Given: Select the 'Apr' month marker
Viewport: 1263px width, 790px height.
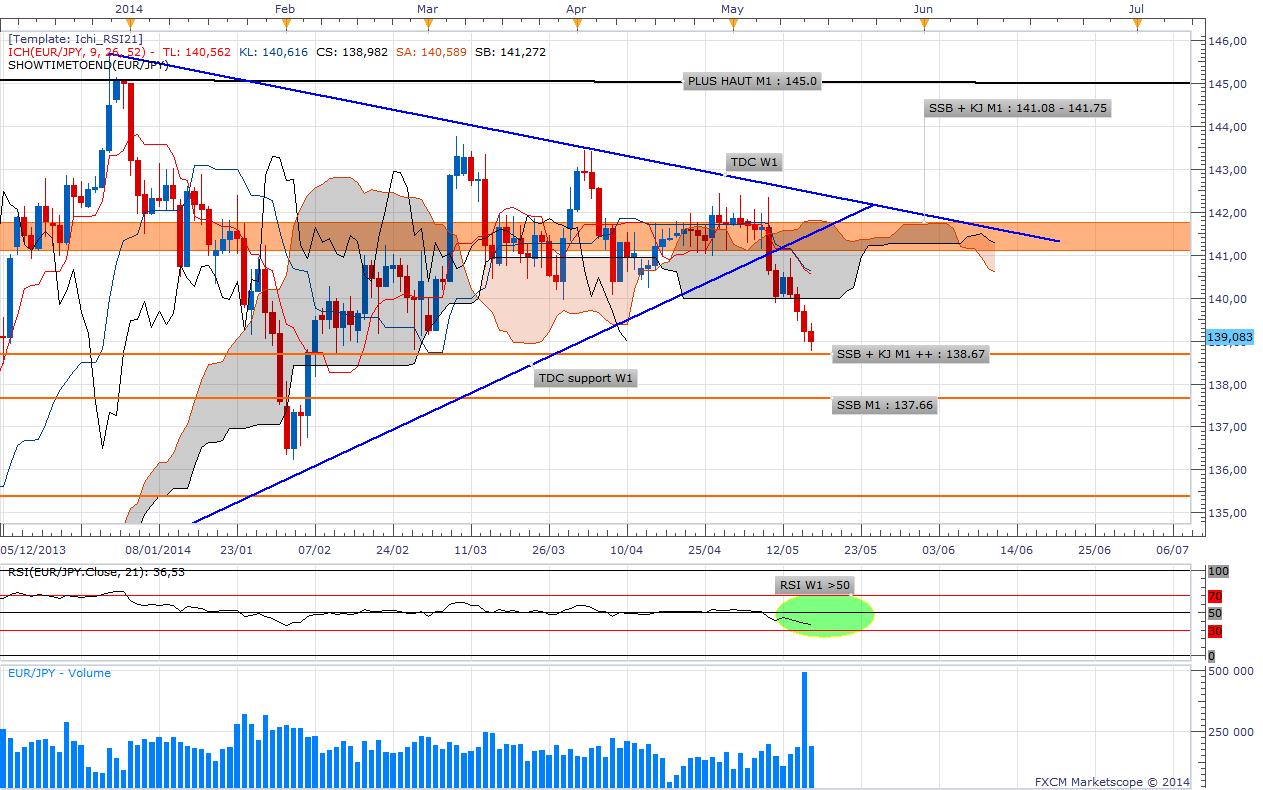Looking at the screenshot, I should [x=576, y=8].
